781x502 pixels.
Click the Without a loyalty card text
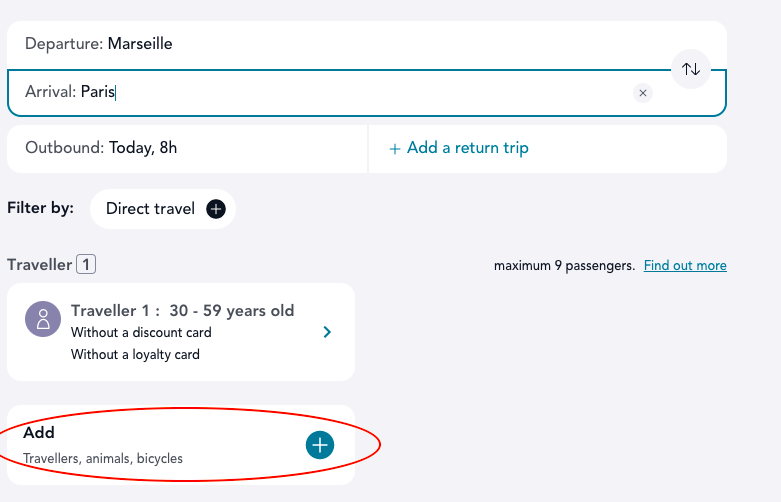click(x=135, y=354)
